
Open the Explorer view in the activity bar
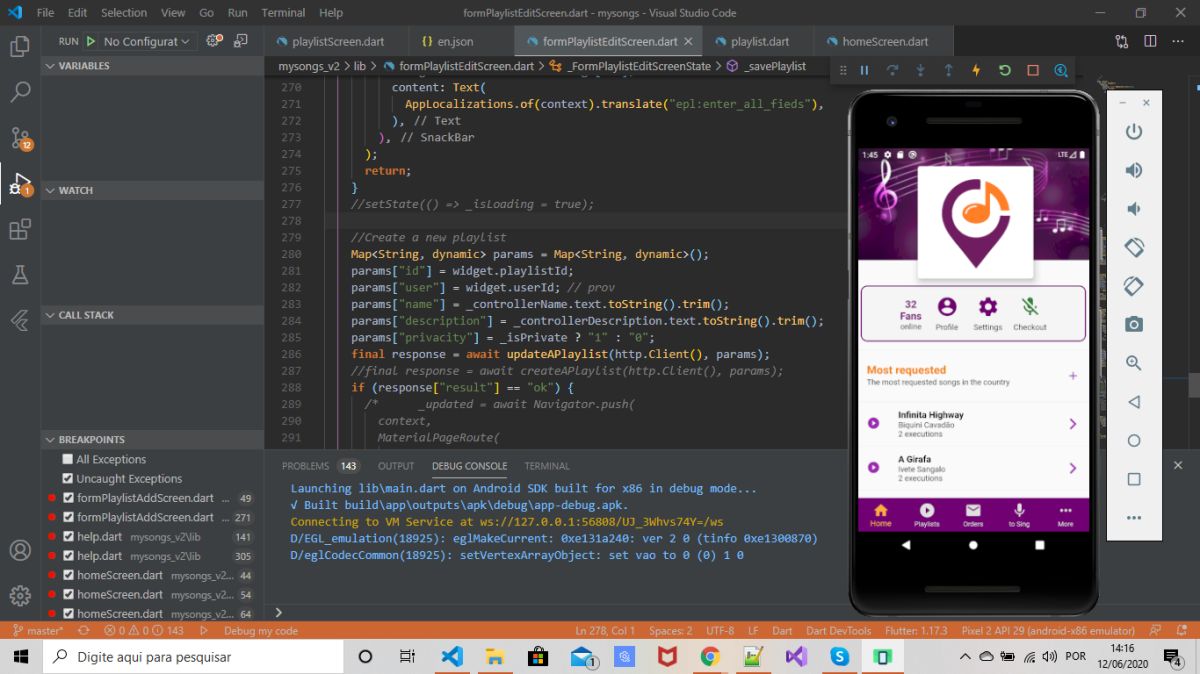pos(20,46)
